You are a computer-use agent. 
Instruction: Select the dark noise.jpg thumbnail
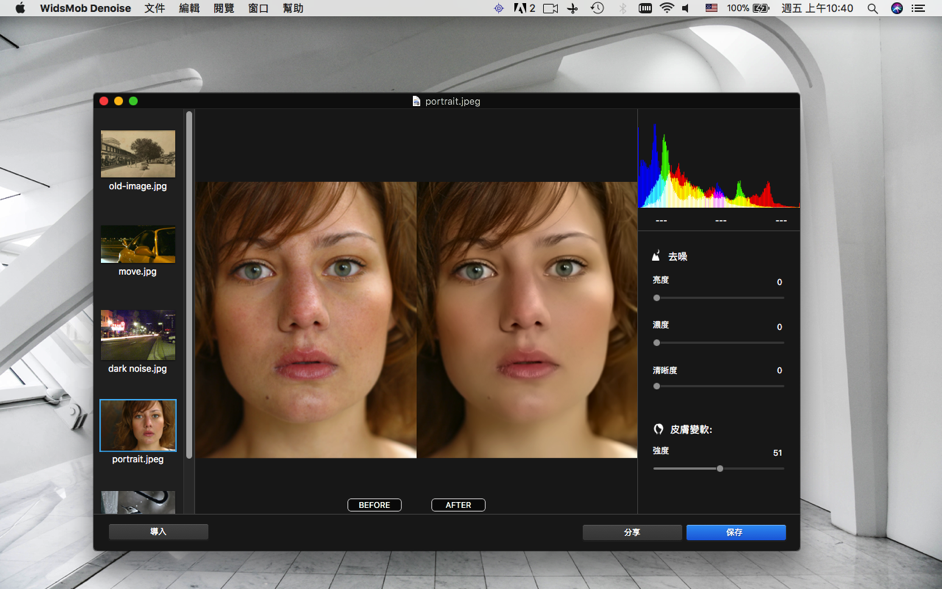click(138, 335)
